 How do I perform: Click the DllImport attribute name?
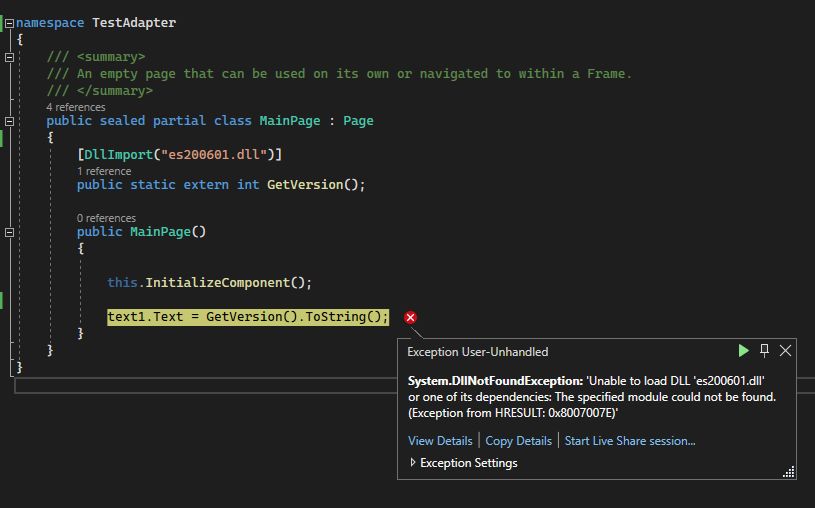(119, 154)
